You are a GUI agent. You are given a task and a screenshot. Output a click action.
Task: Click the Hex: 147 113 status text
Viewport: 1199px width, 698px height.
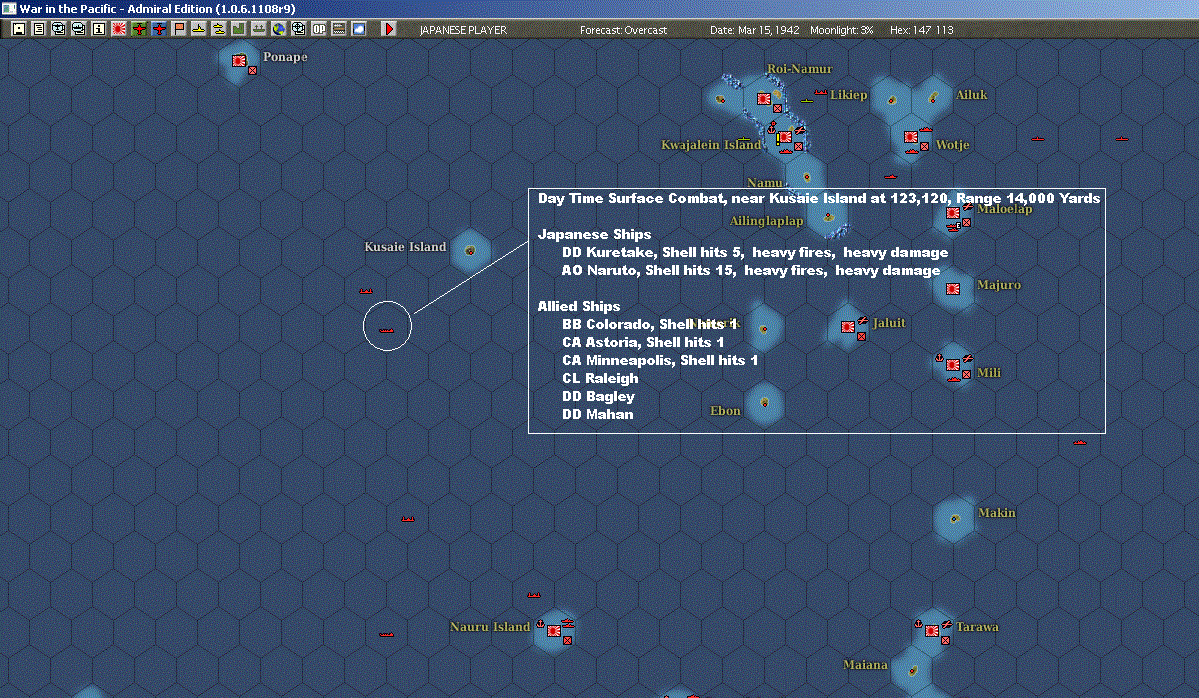[921, 30]
